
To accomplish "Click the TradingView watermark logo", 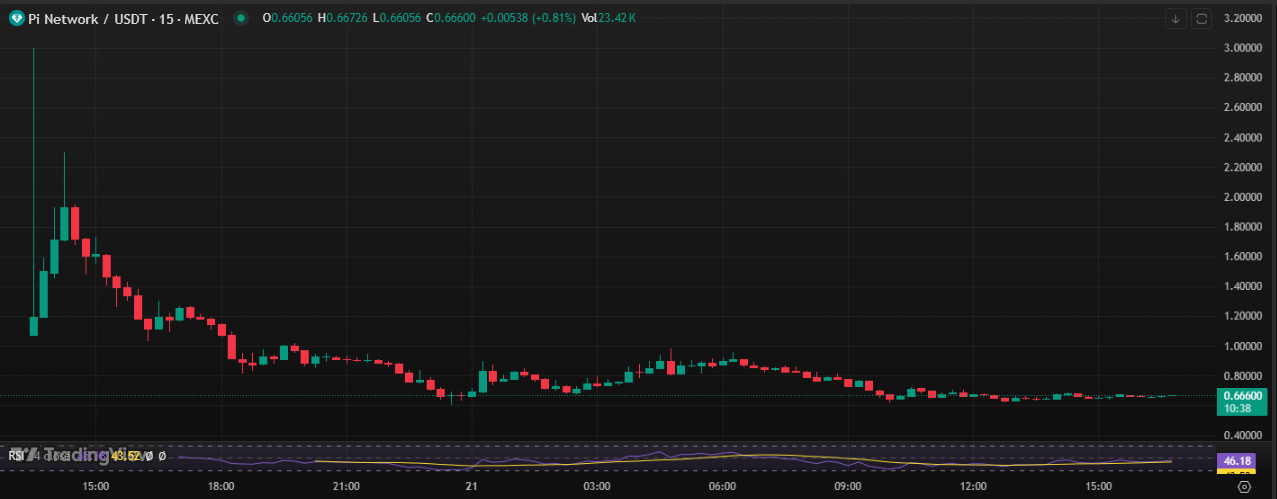I will (x=58, y=456).
